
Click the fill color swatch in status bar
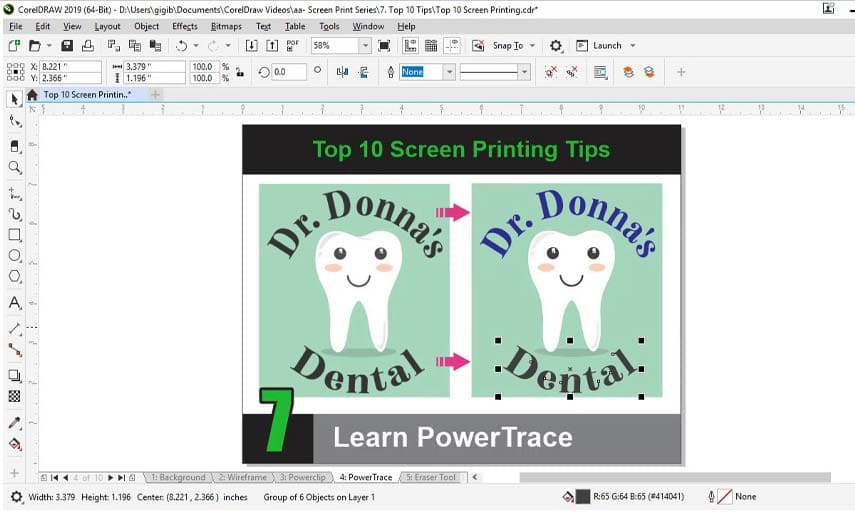pos(583,497)
